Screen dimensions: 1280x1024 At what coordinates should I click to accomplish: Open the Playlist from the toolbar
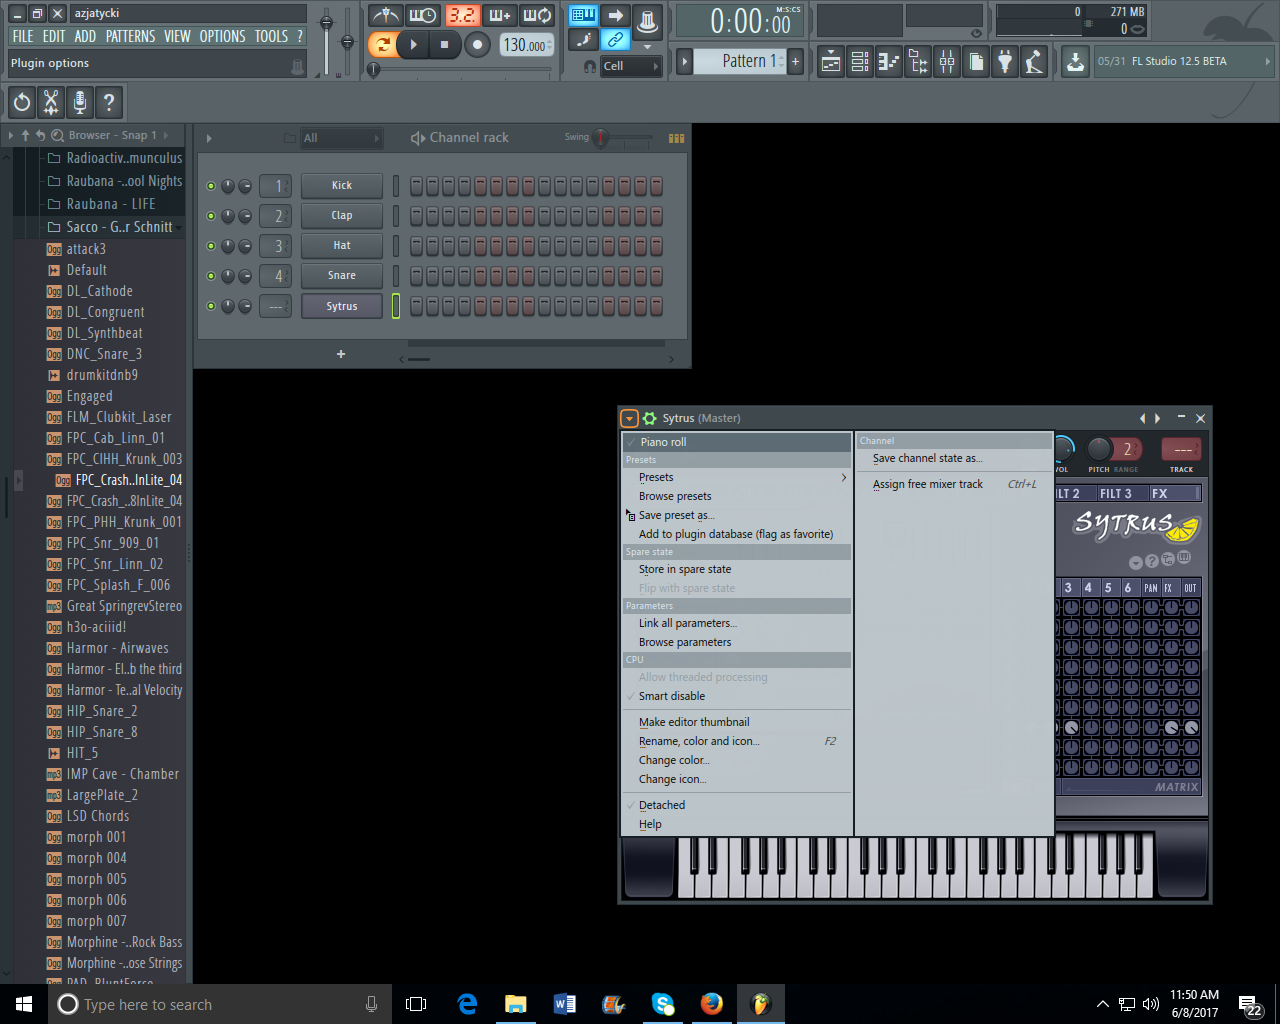pos(830,61)
